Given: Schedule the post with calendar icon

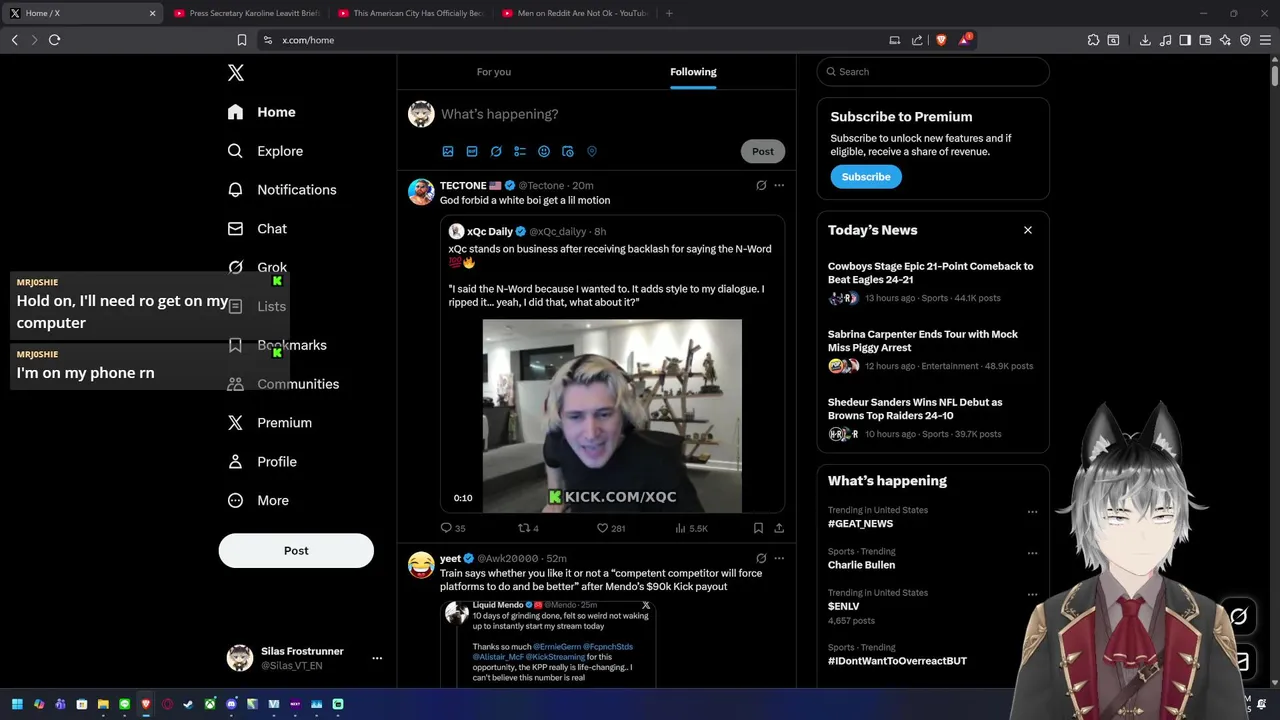Looking at the screenshot, I should [x=568, y=152].
